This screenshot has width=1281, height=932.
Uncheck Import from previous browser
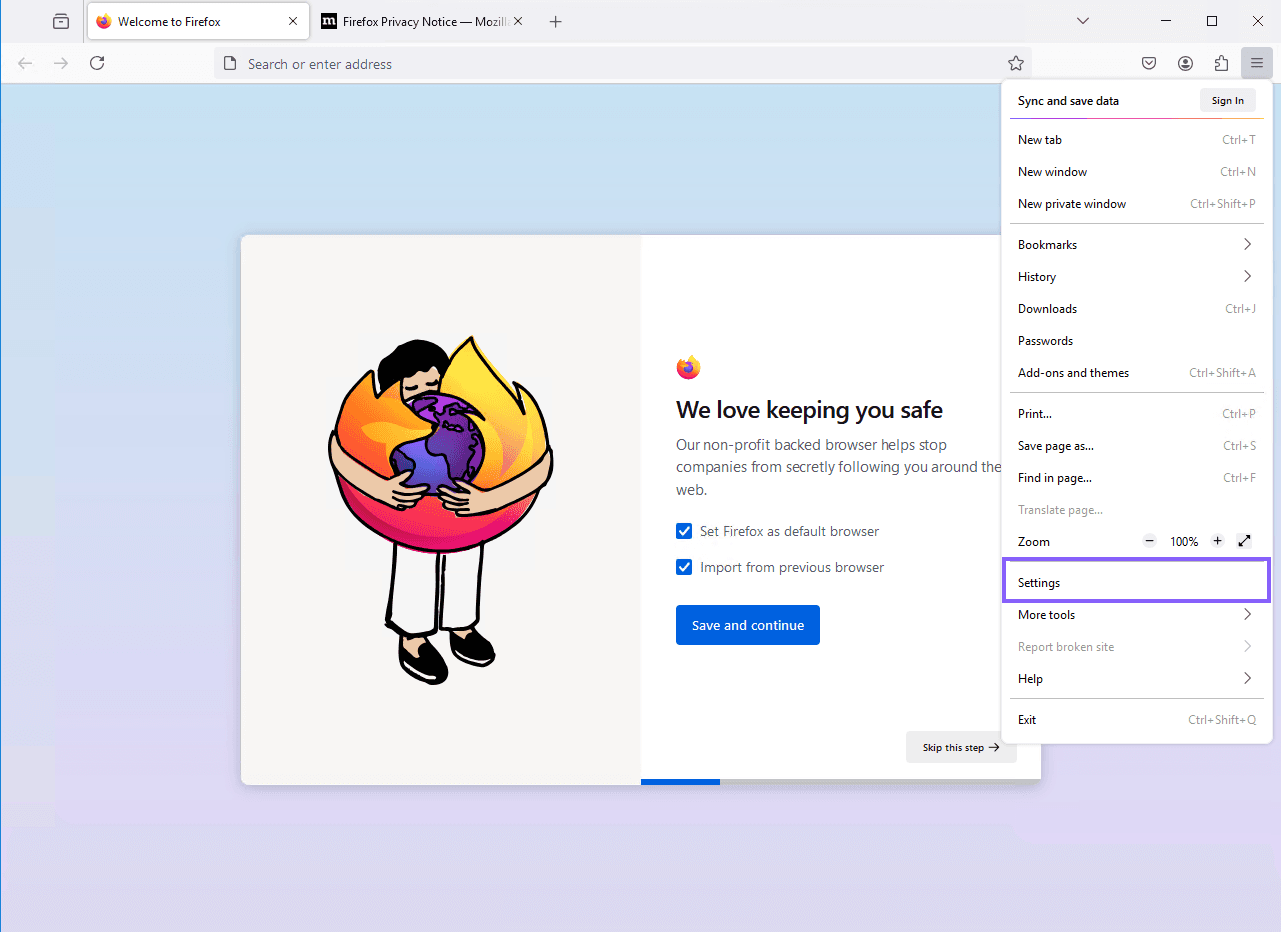click(x=684, y=567)
